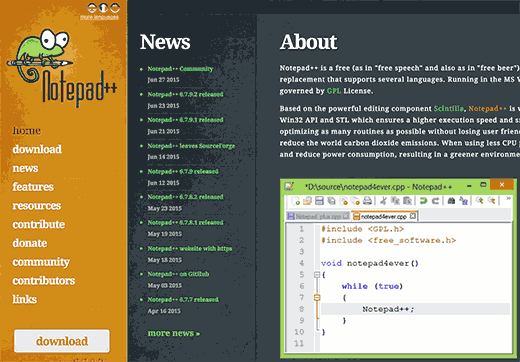Open Notepad++ on GitHub news link

coord(178,274)
